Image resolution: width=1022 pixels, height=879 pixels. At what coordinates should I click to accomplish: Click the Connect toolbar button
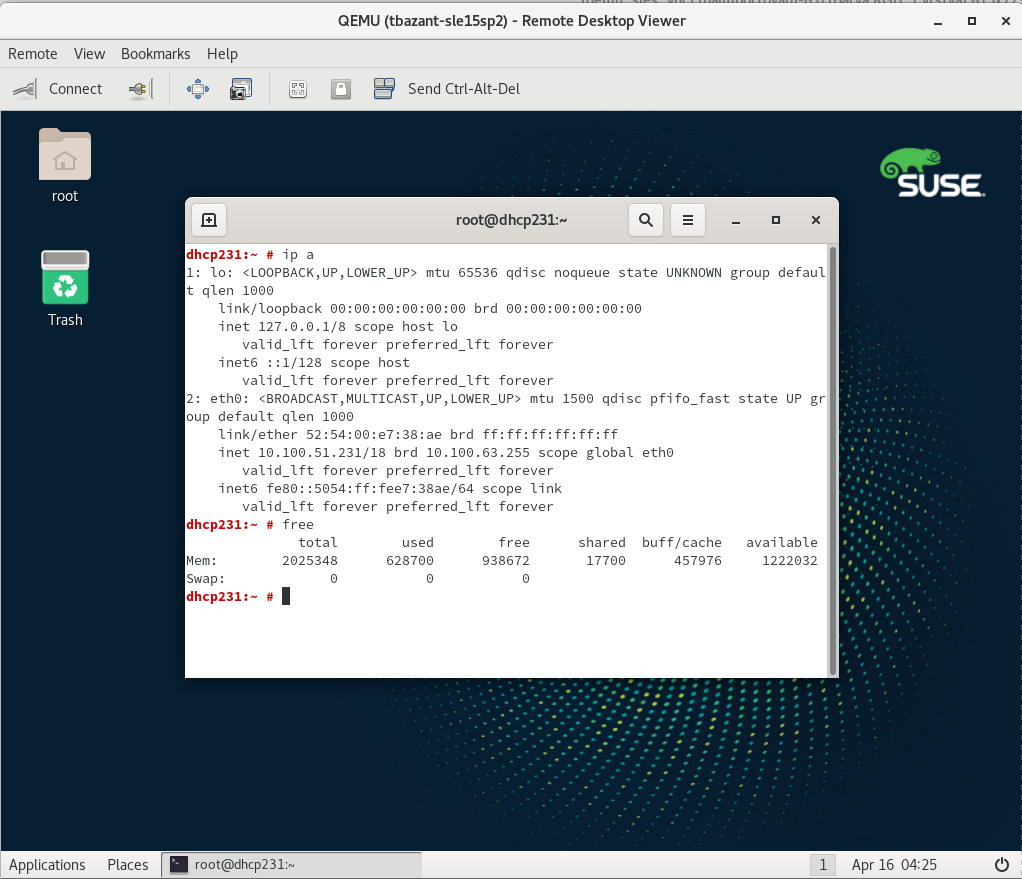click(x=58, y=89)
